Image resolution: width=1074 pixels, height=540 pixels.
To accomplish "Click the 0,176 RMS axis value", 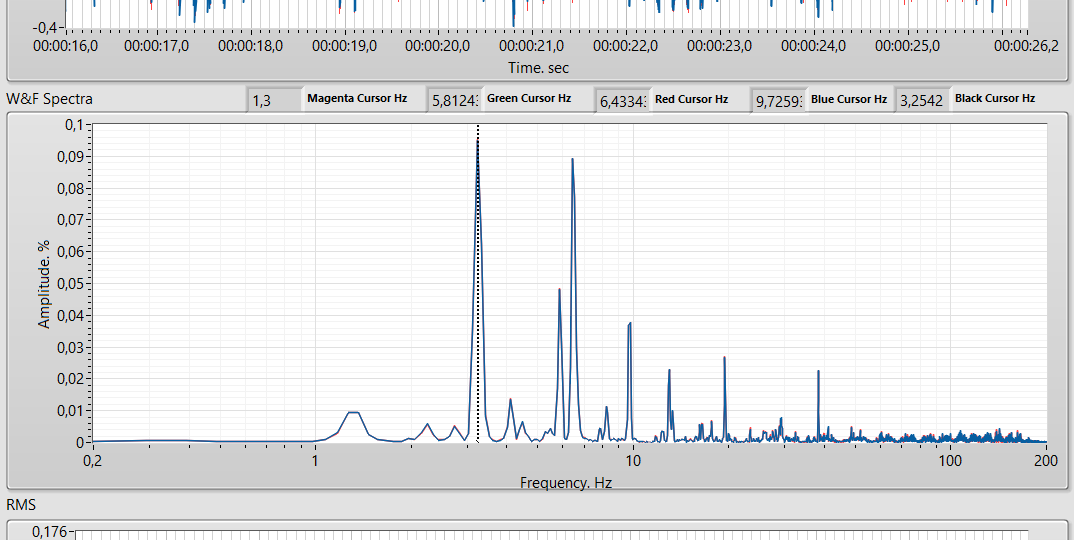I will (x=50, y=532).
